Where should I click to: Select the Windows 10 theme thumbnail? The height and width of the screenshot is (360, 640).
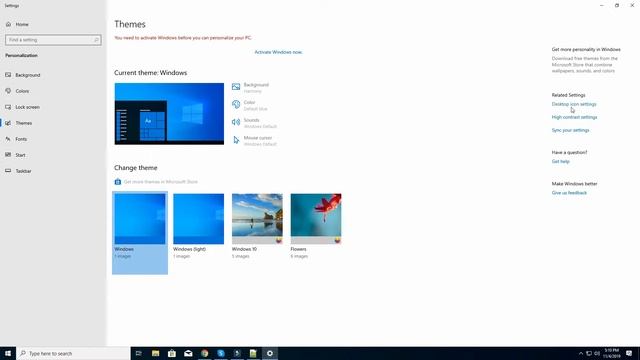(x=257, y=219)
